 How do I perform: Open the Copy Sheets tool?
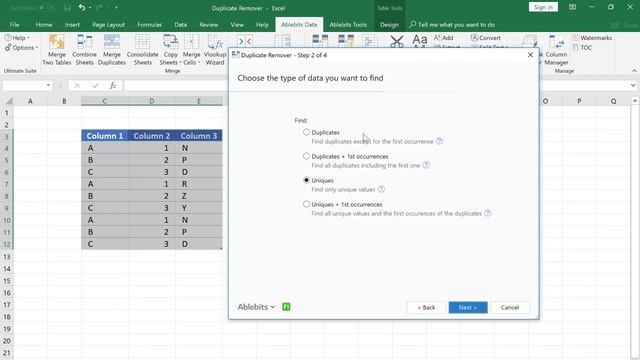click(170, 50)
